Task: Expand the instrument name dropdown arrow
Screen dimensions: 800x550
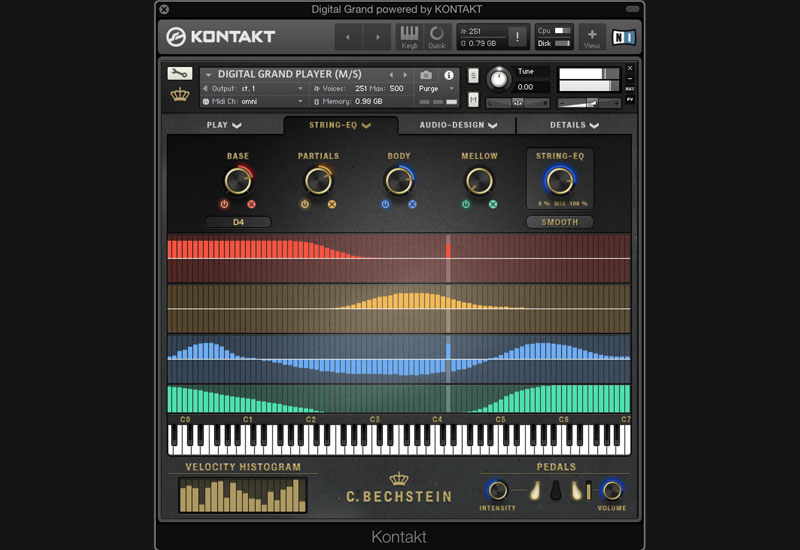Action: click(208, 75)
